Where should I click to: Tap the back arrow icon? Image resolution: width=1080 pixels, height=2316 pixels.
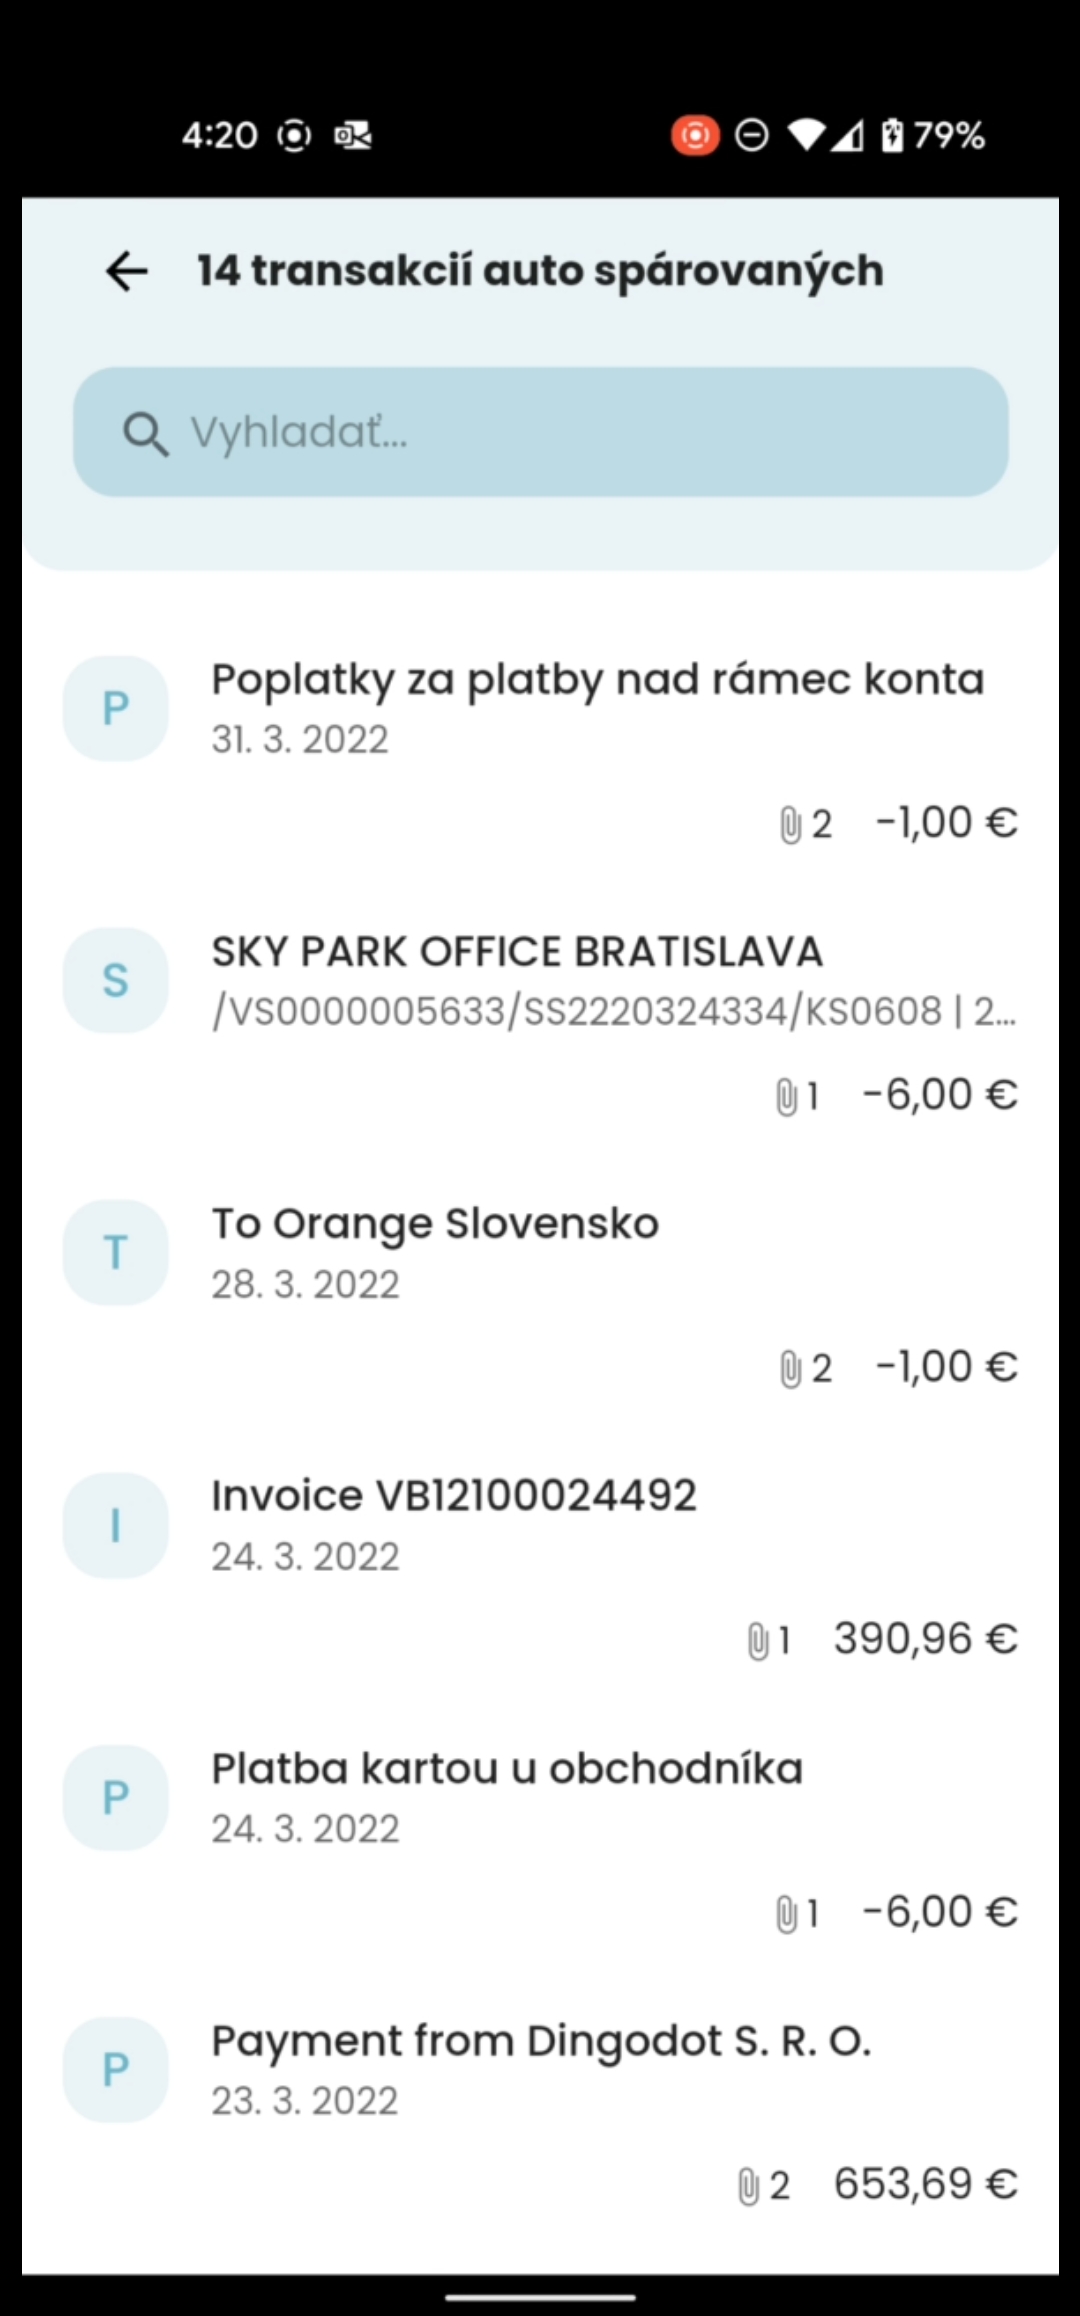click(x=127, y=271)
